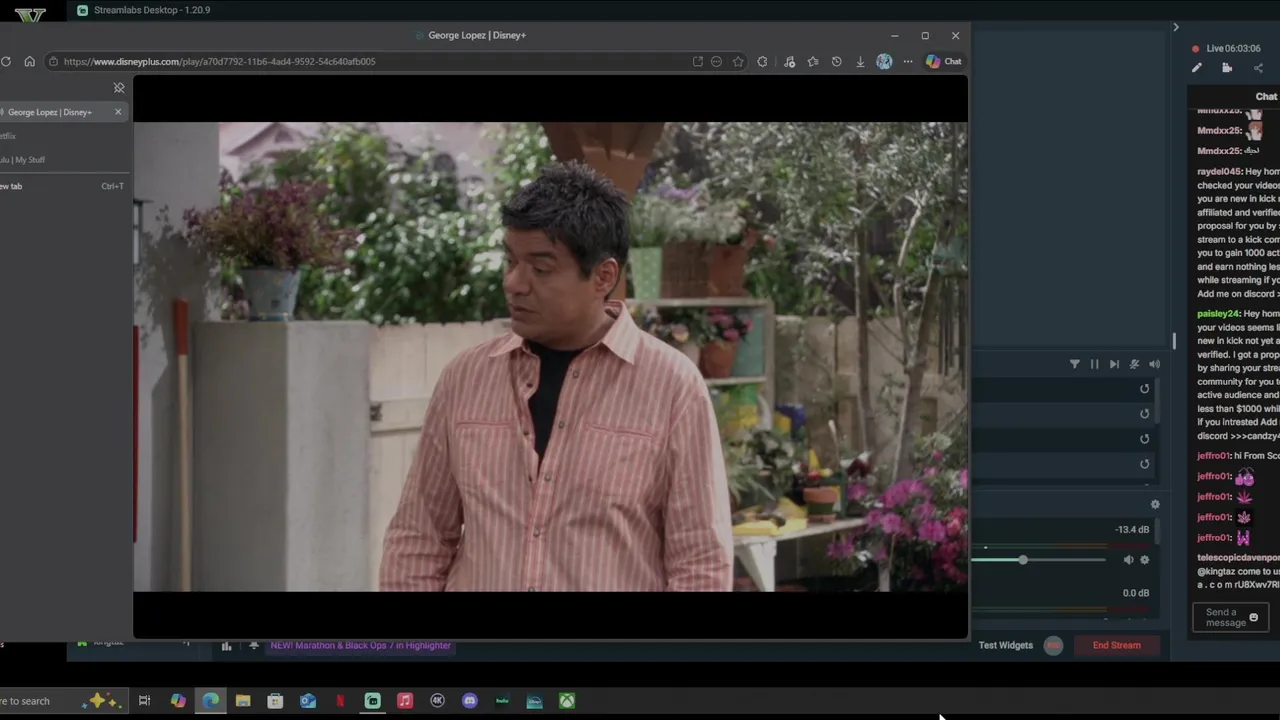This screenshot has height=720, width=1280.
Task: Open the browser Extensions puzzle icon
Action: [762, 61]
